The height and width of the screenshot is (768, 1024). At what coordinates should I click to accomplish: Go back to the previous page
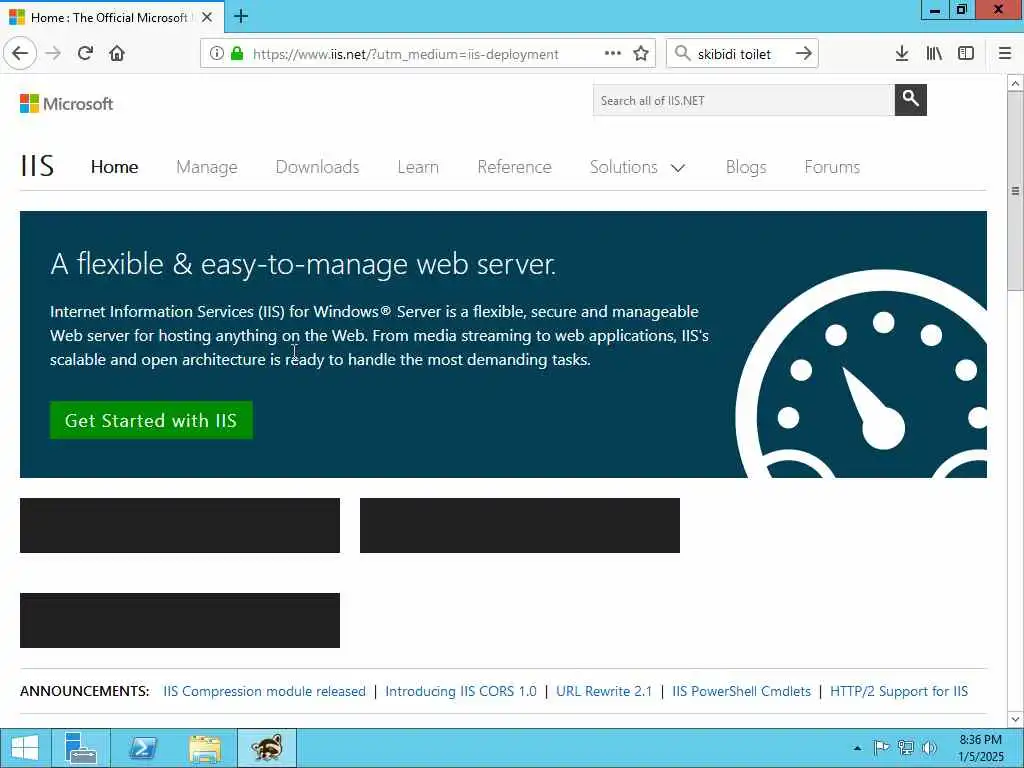[20, 54]
